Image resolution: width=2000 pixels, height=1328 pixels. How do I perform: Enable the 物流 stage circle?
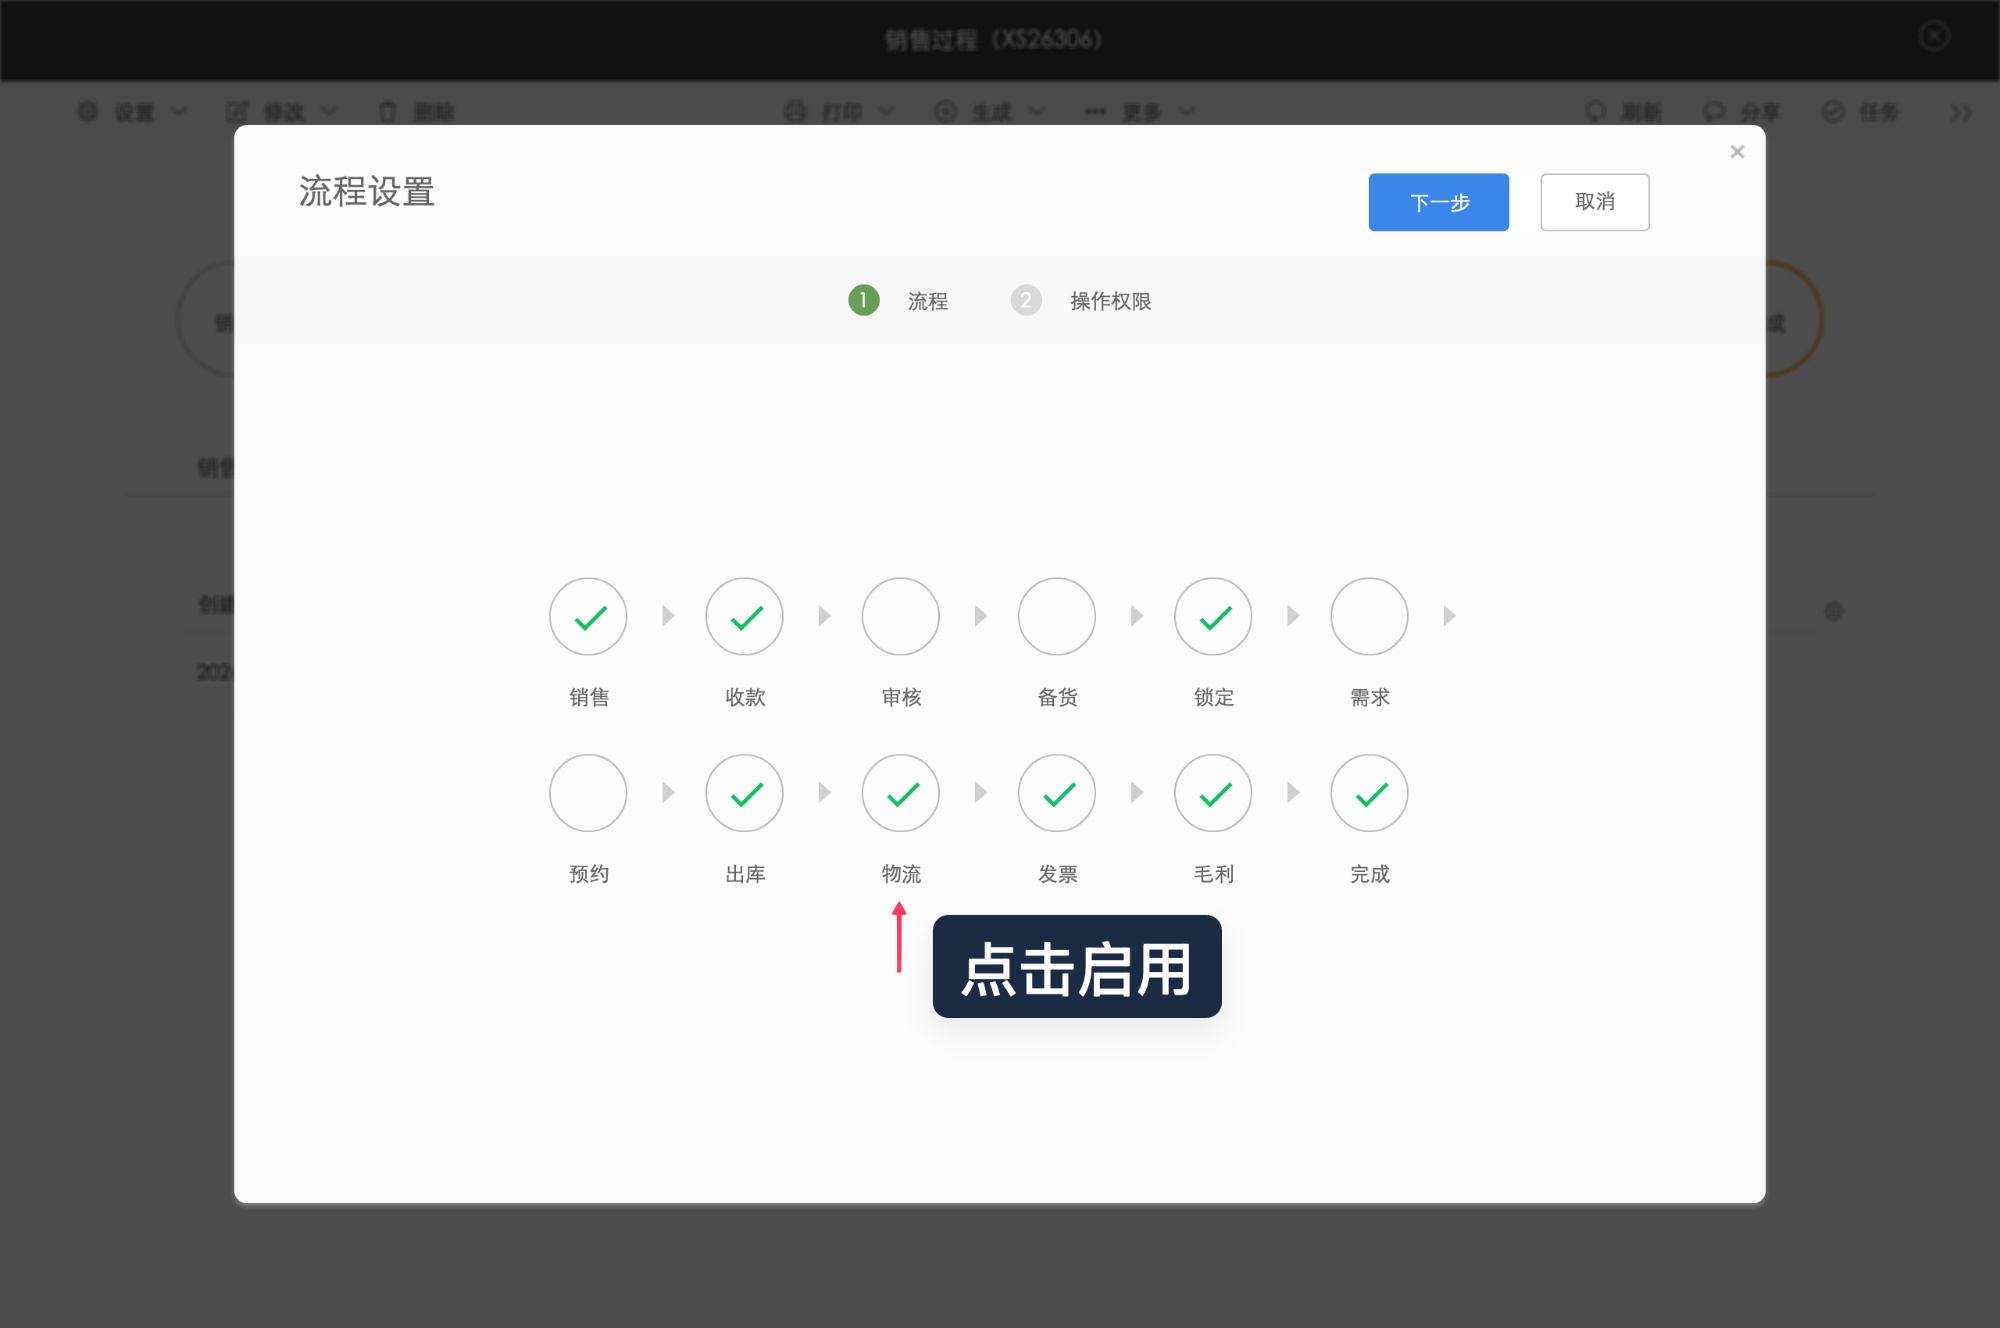click(899, 793)
